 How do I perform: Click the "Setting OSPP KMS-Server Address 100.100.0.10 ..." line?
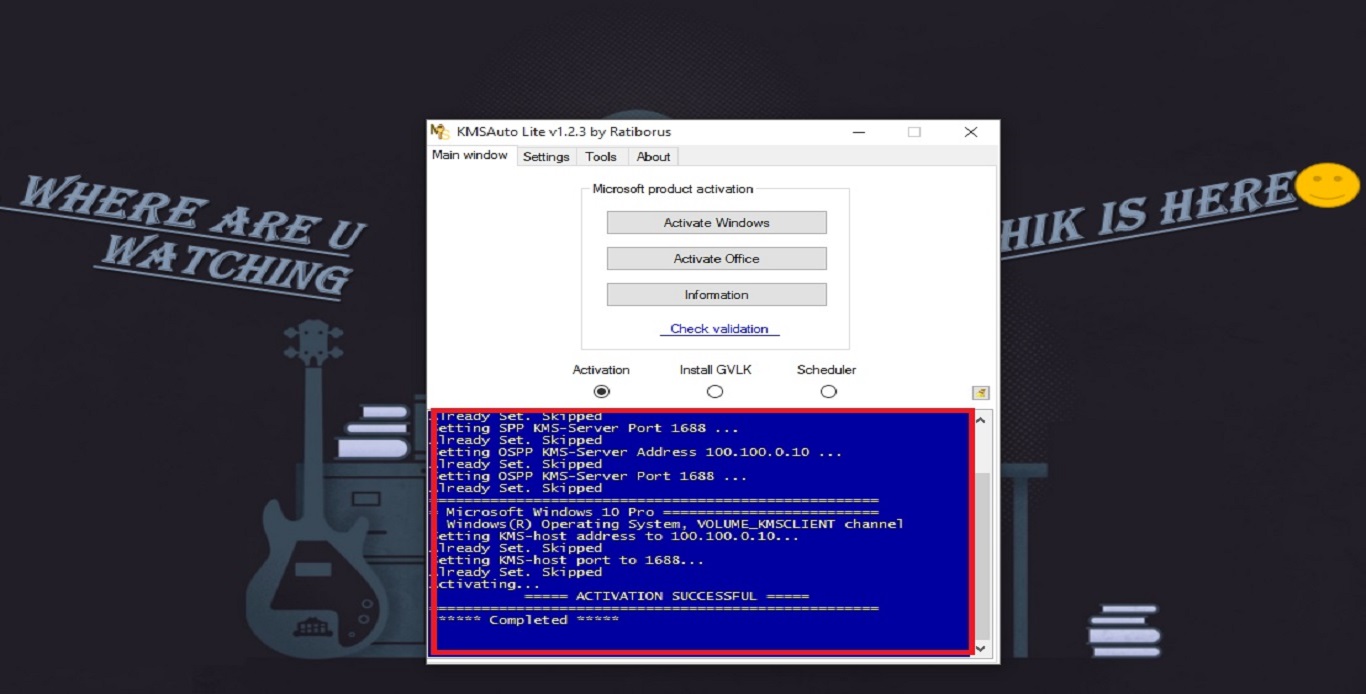[636, 452]
